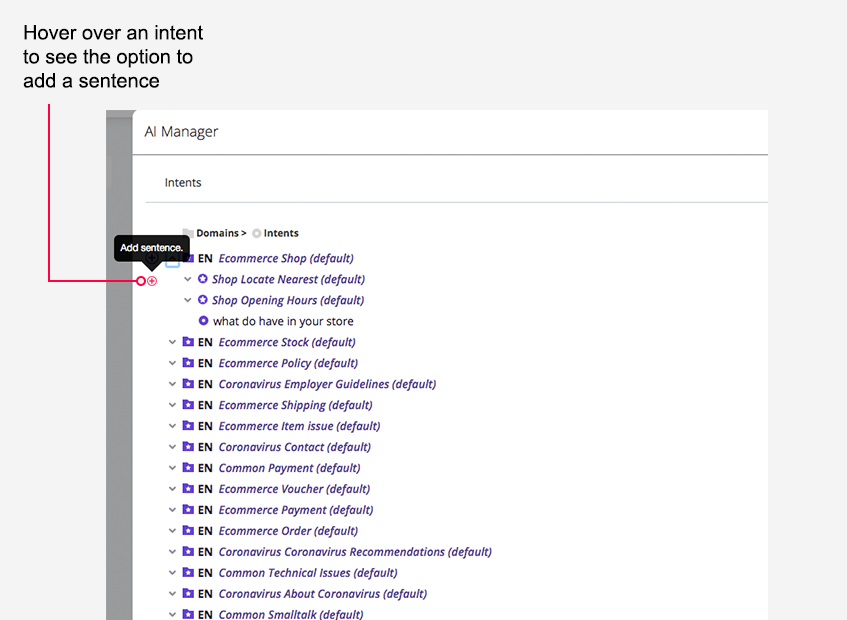This screenshot has width=847, height=620.
Task: Click the folder icon beside Common Smalltalk
Action: pyautogui.click(x=188, y=614)
